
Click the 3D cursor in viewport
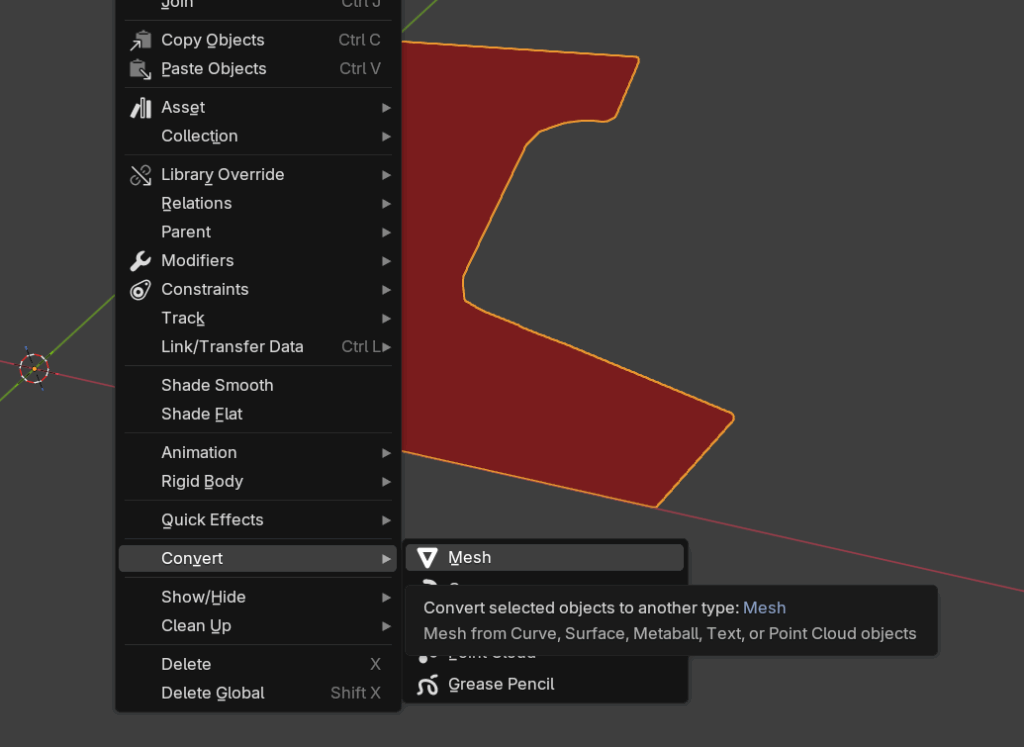coord(34,369)
